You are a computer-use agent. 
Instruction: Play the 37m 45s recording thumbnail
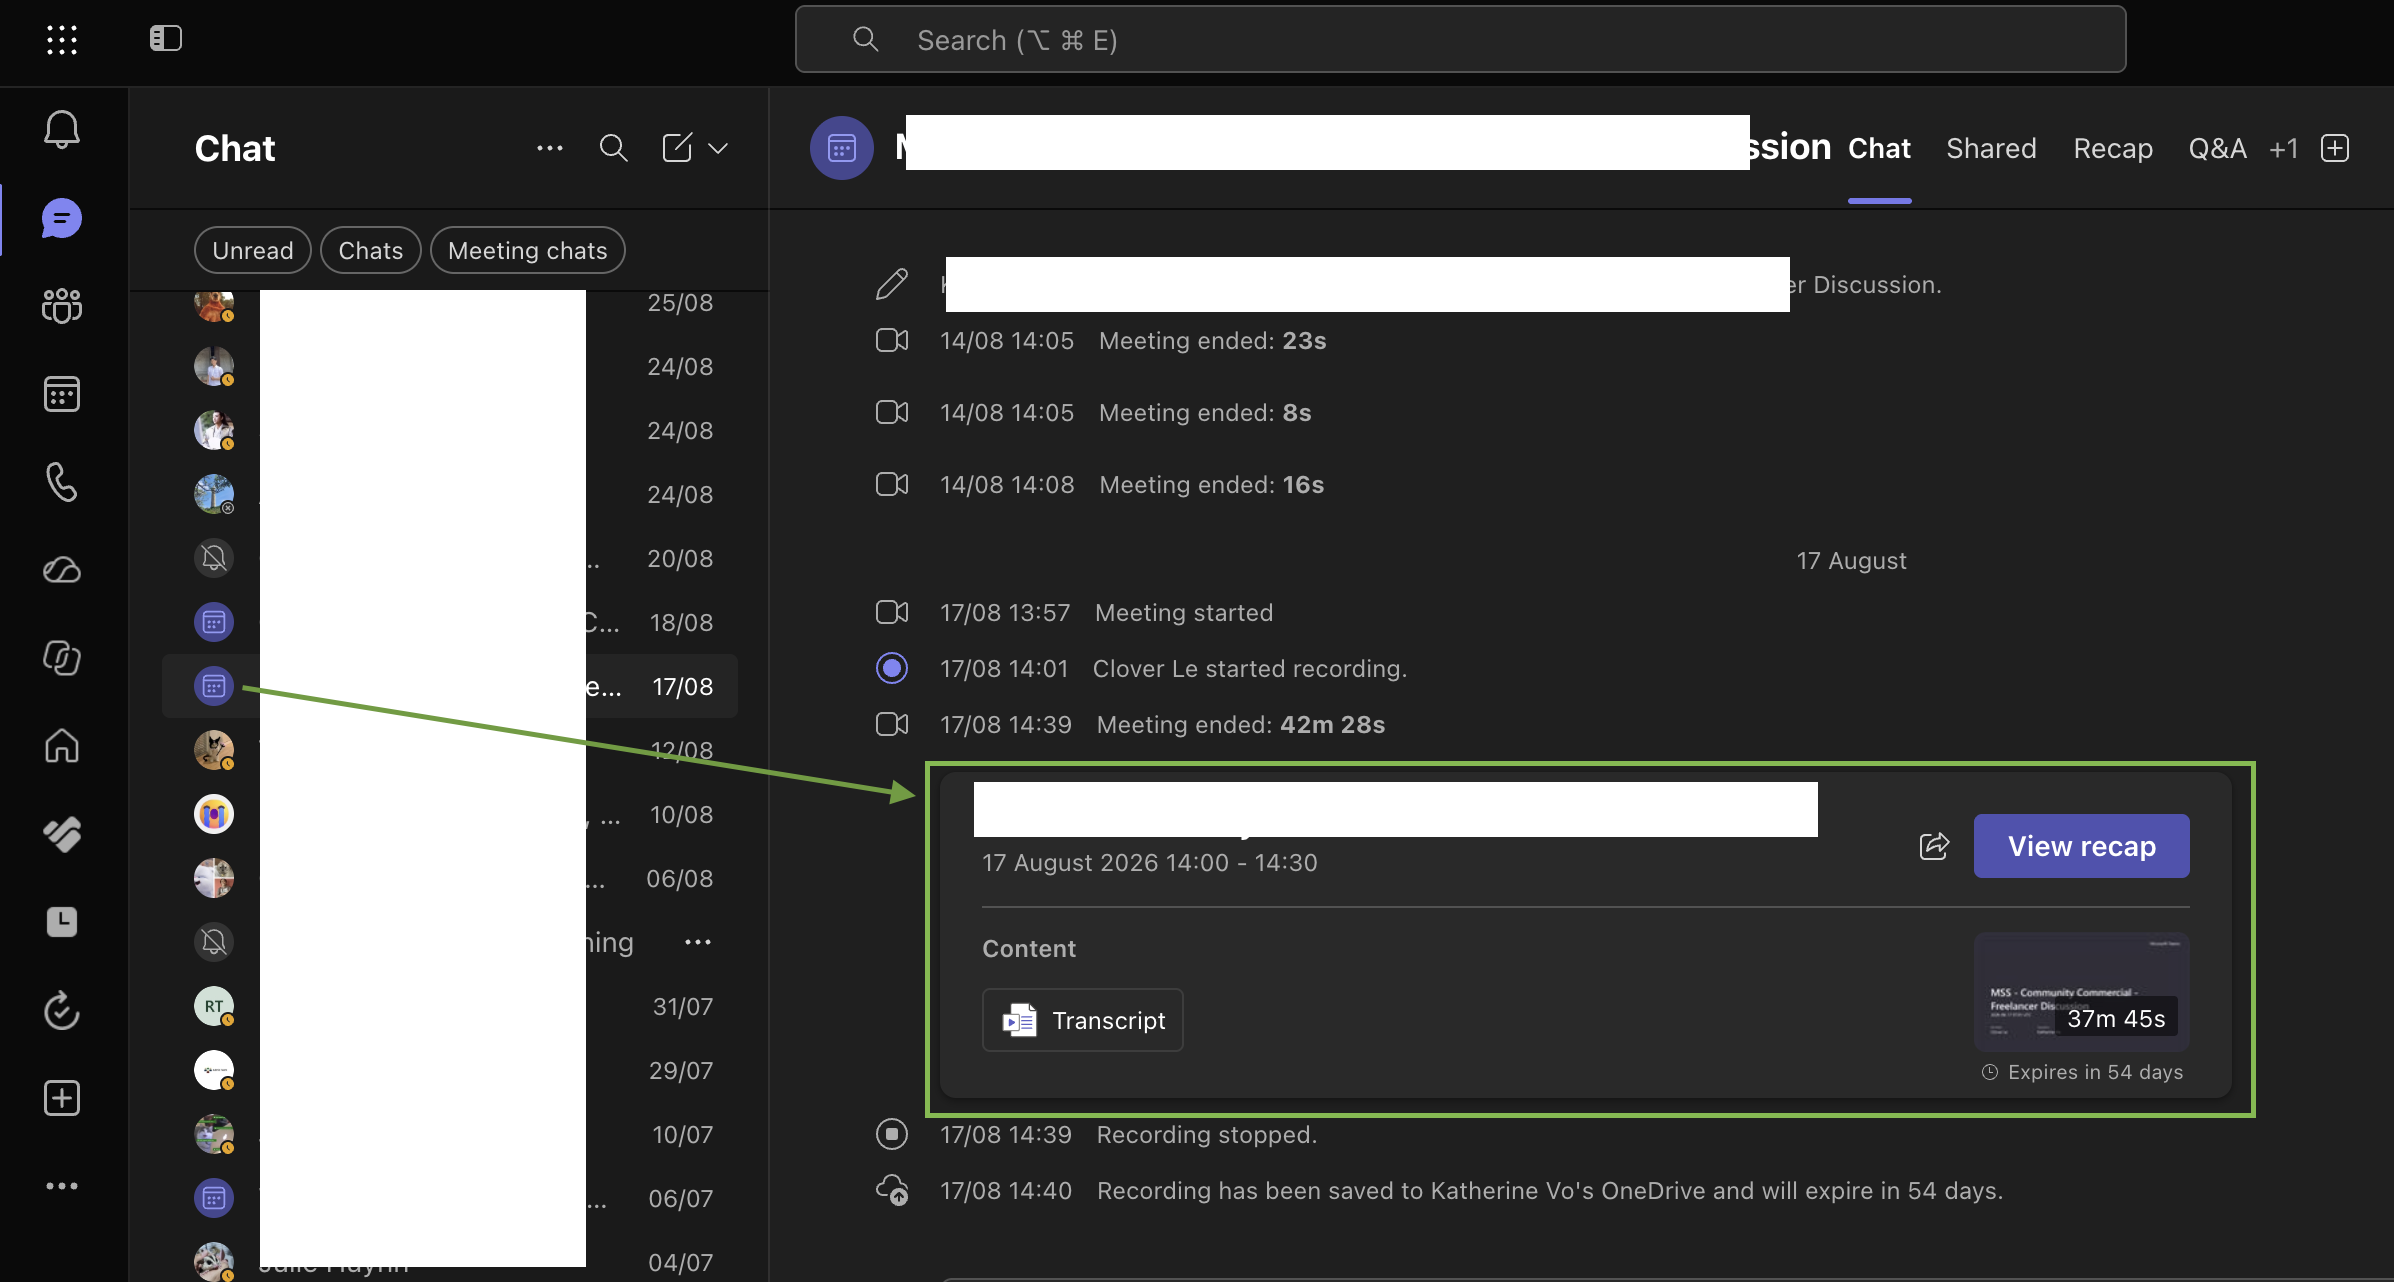coord(2082,992)
